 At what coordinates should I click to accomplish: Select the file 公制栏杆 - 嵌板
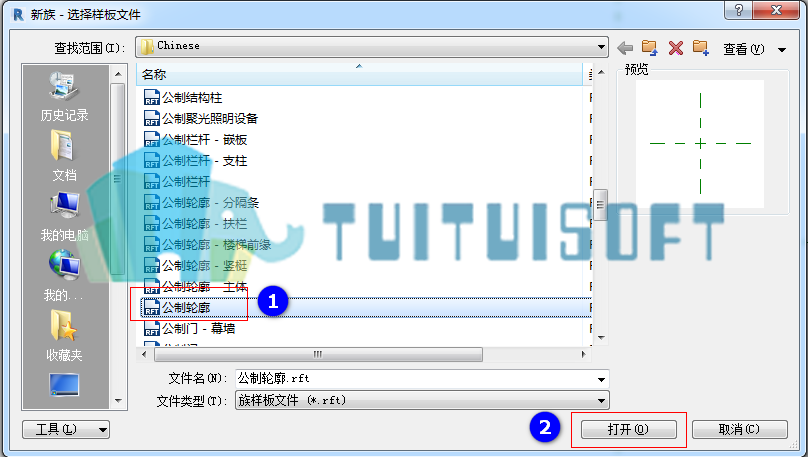tap(204, 140)
